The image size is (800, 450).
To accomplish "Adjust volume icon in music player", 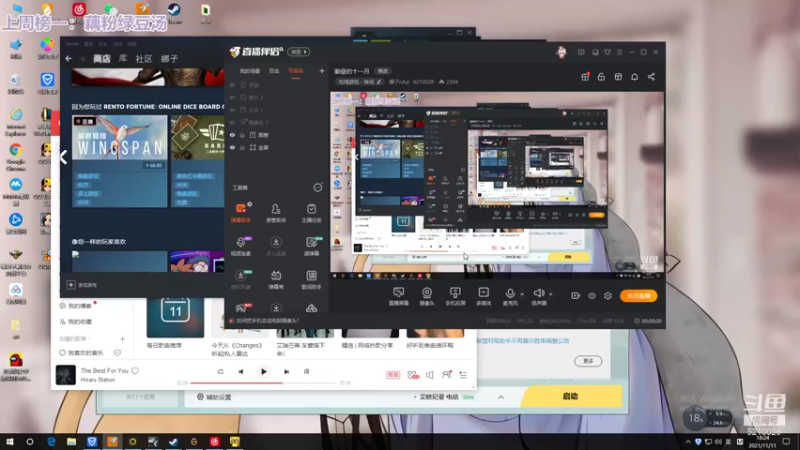I will point(430,375).
